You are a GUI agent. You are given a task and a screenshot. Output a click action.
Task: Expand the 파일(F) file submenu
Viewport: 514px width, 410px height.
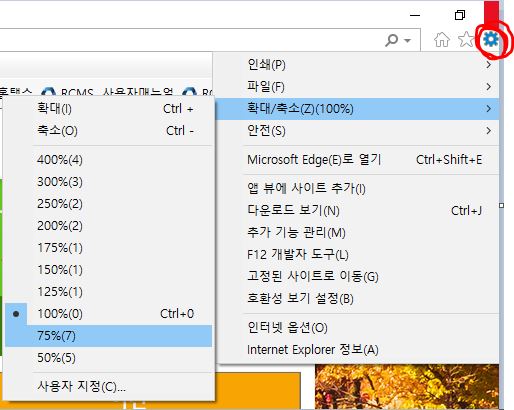tap(358, 87)
